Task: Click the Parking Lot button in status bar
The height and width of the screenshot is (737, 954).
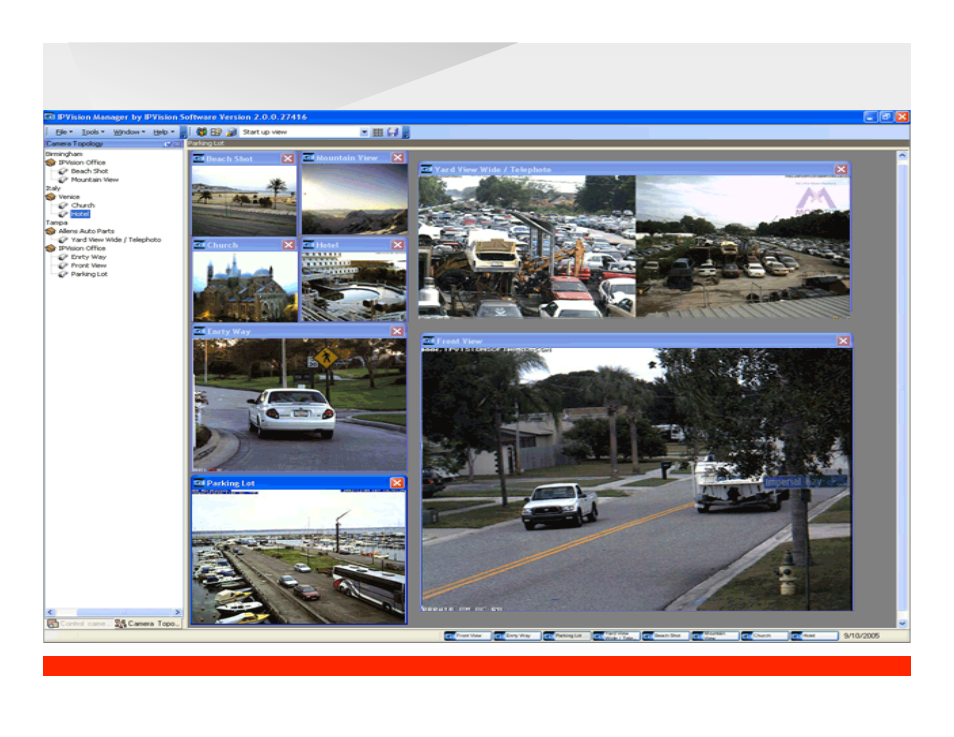Action: point(566,636)
